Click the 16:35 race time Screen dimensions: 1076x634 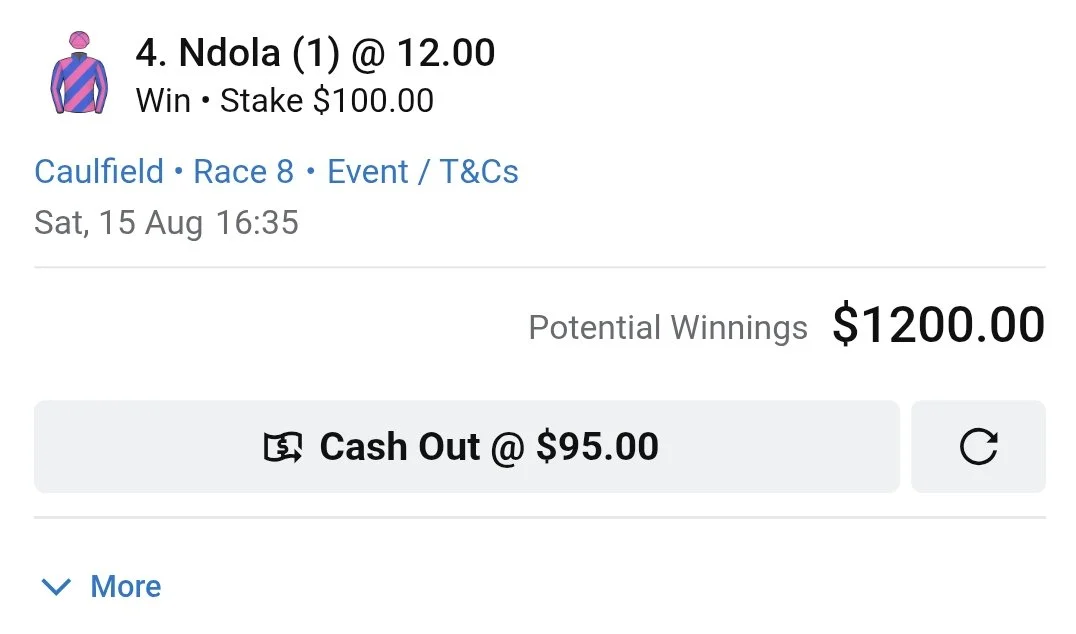(x=257, y=222)
